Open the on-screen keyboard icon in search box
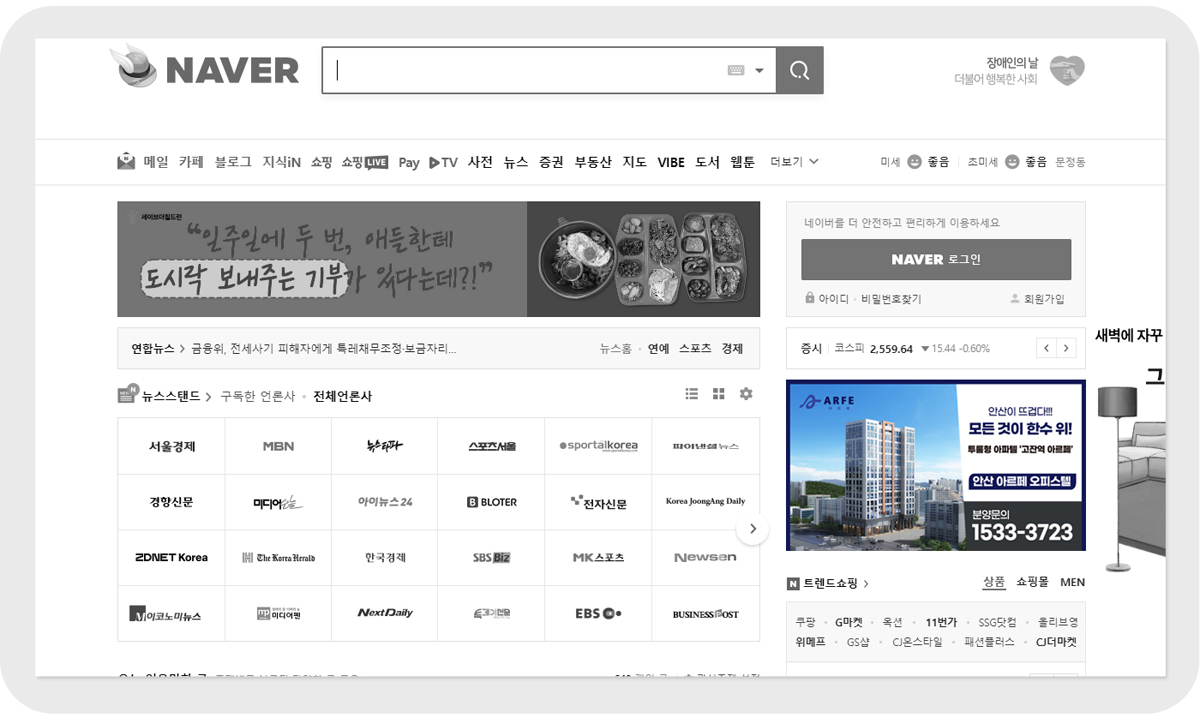Viewport: 1200px width, 724px height. [736, 70]
